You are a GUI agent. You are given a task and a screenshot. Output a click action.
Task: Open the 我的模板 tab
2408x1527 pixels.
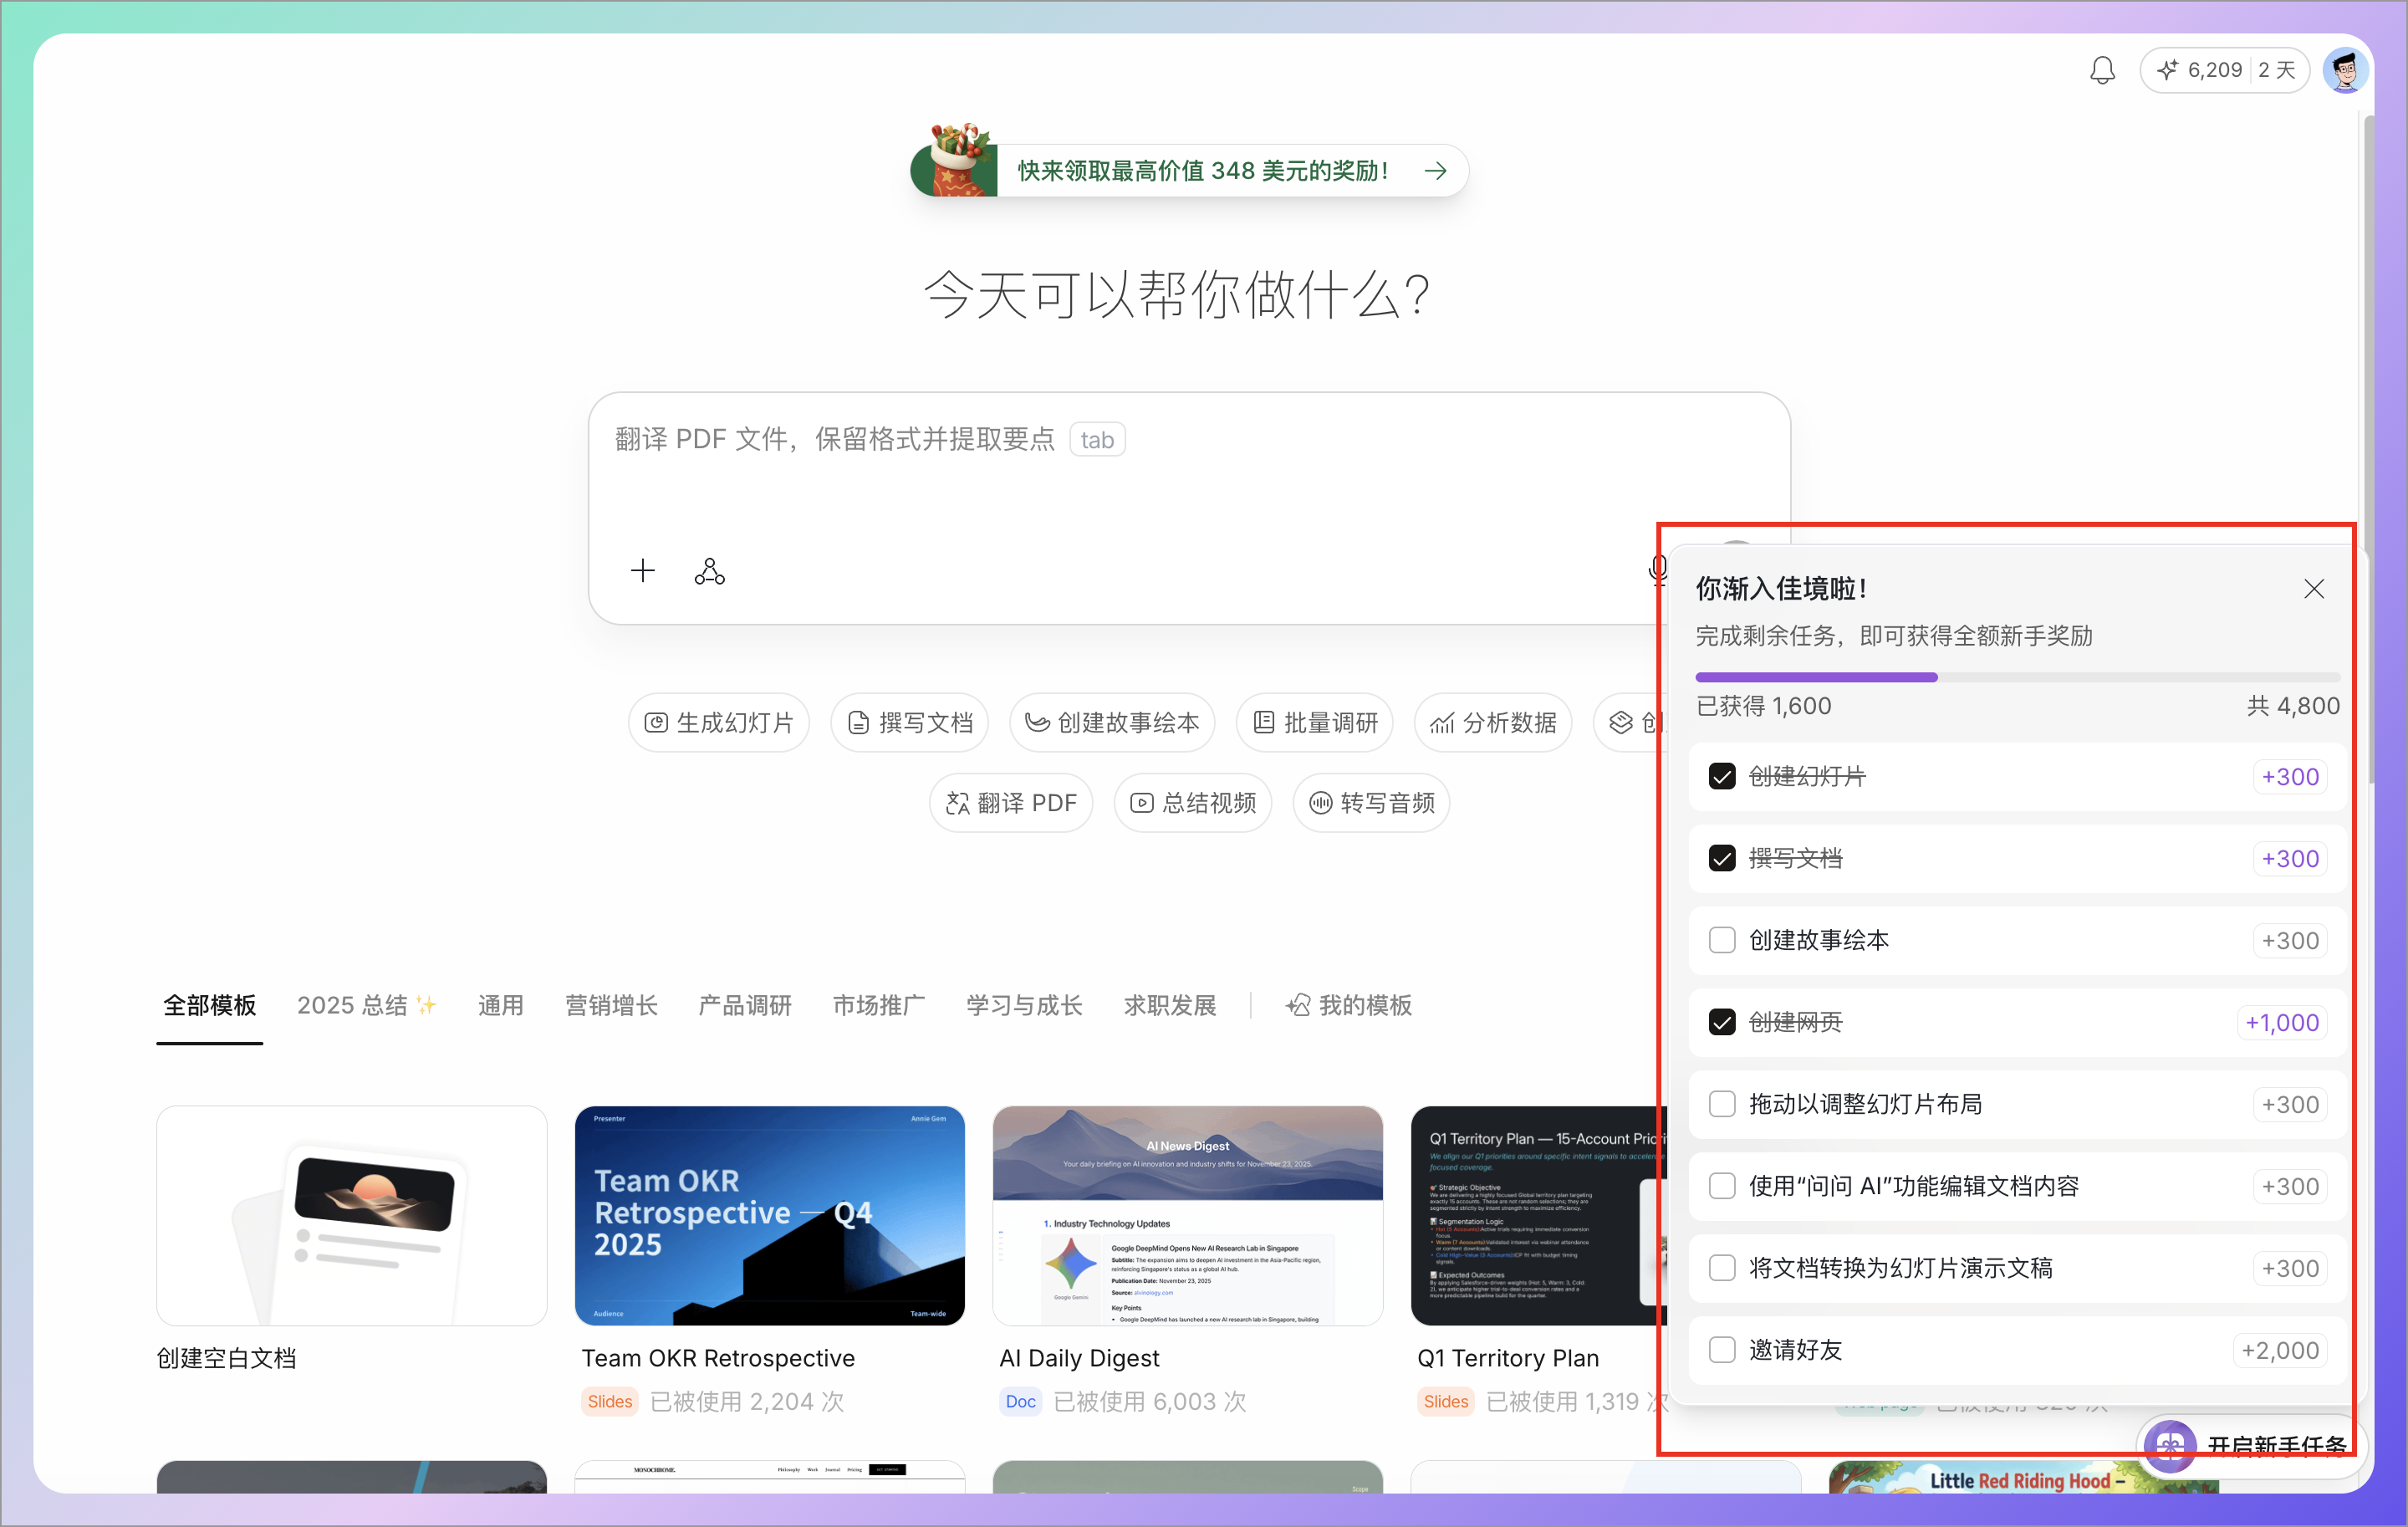pos(1348,1005)
